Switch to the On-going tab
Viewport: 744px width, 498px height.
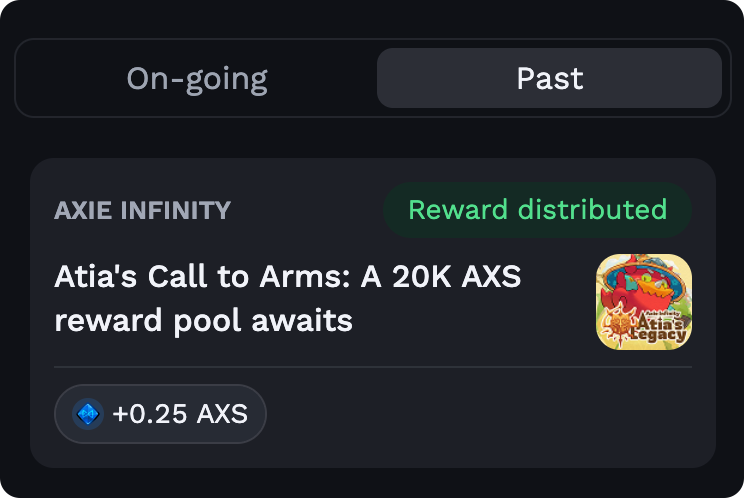click(197, 78)
